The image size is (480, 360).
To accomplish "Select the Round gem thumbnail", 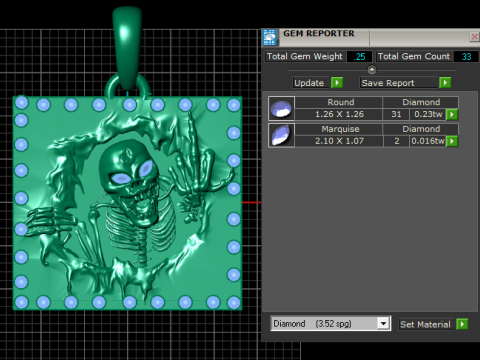I will 281,108.
